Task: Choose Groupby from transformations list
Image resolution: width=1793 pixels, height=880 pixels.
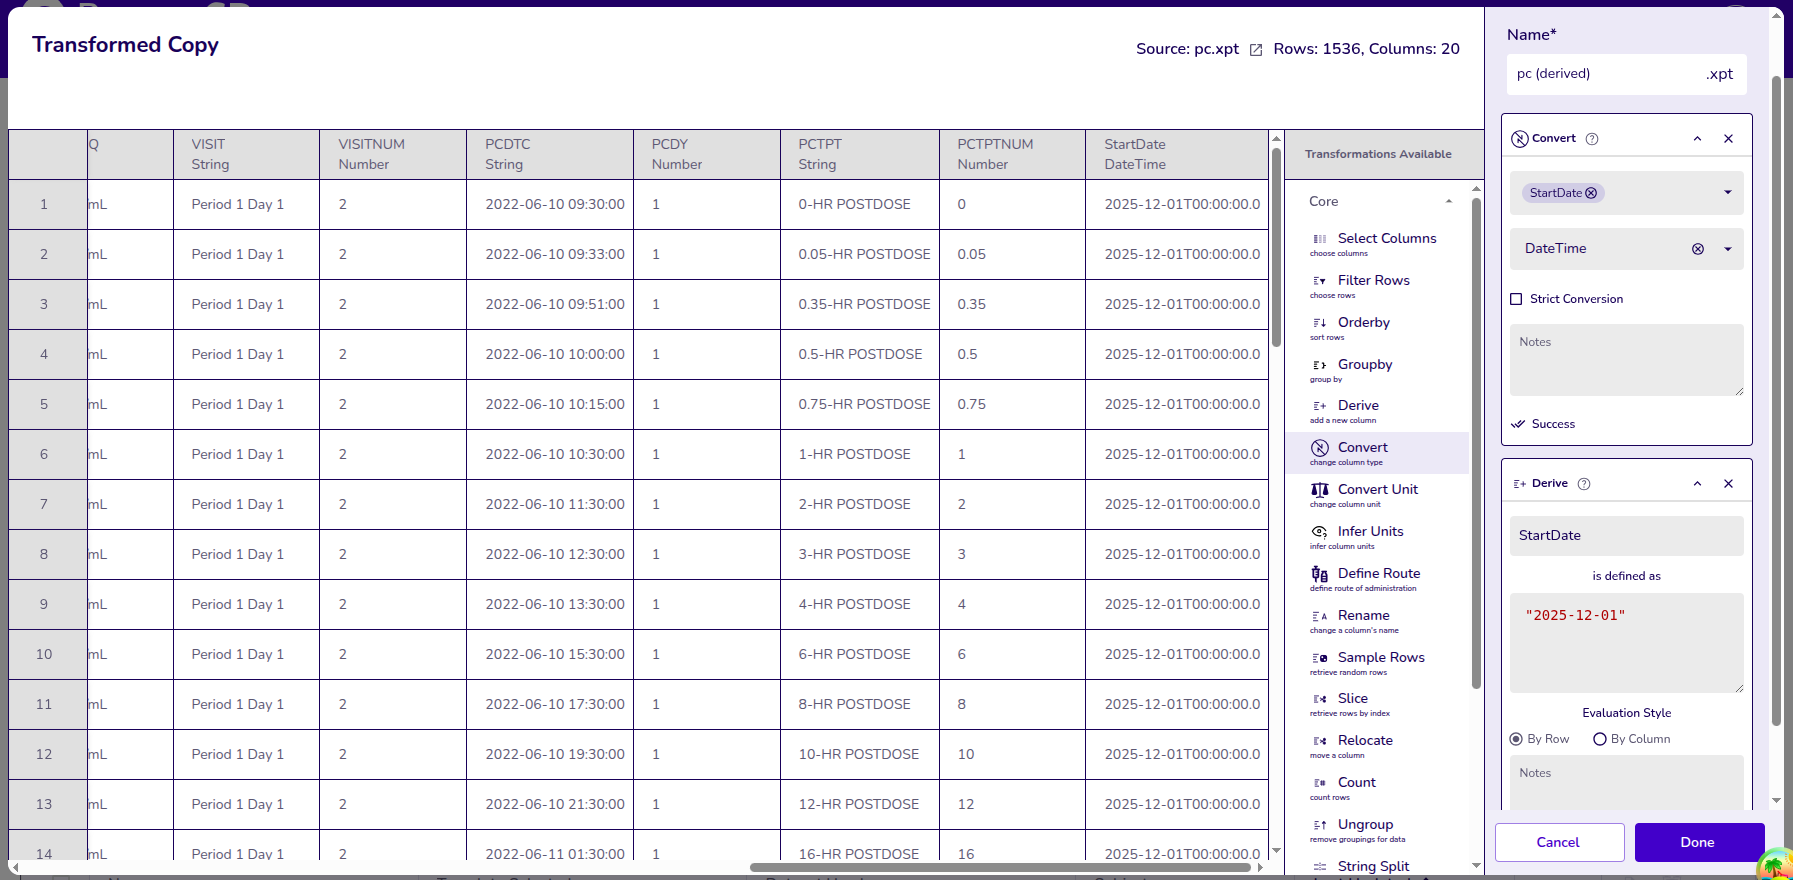Action: [1364, 365]
